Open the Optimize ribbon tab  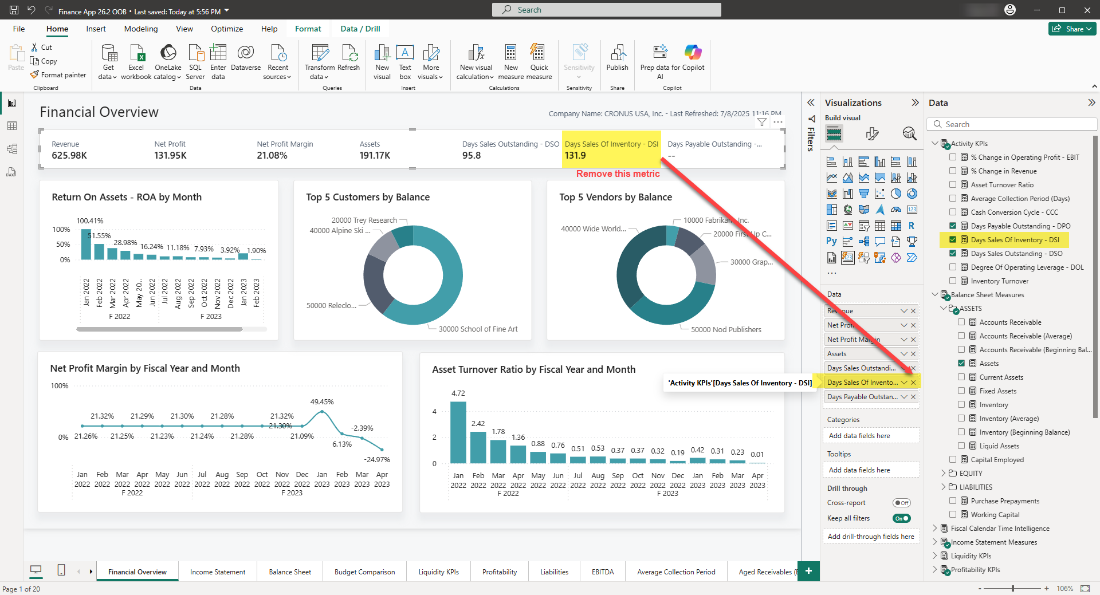[x=227, y=29]
